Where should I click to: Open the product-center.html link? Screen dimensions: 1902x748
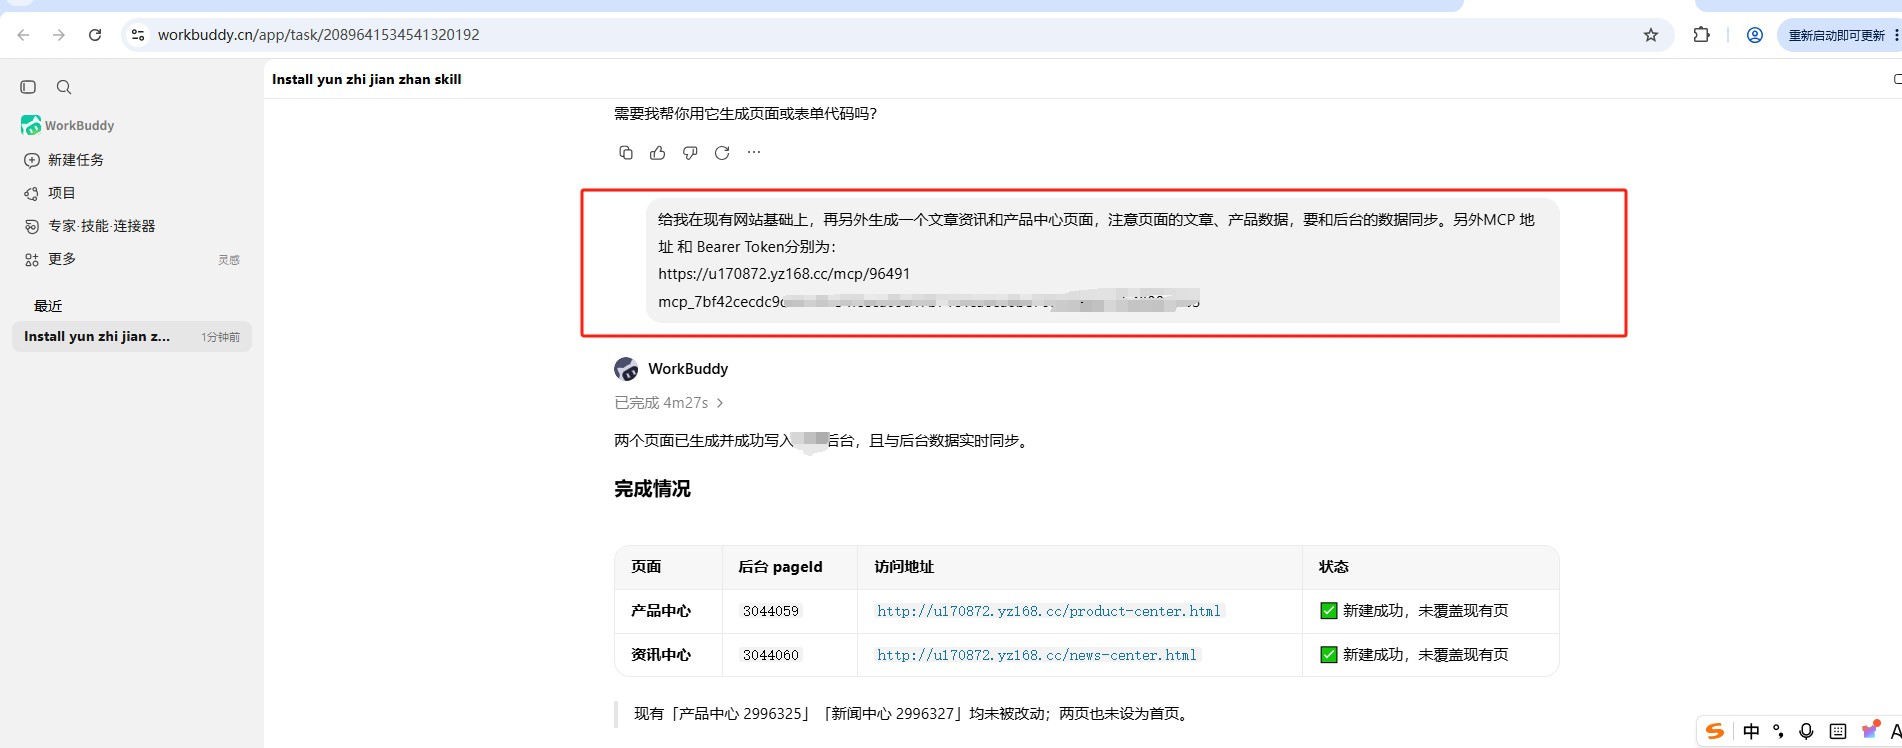(x=1049, y=611)
